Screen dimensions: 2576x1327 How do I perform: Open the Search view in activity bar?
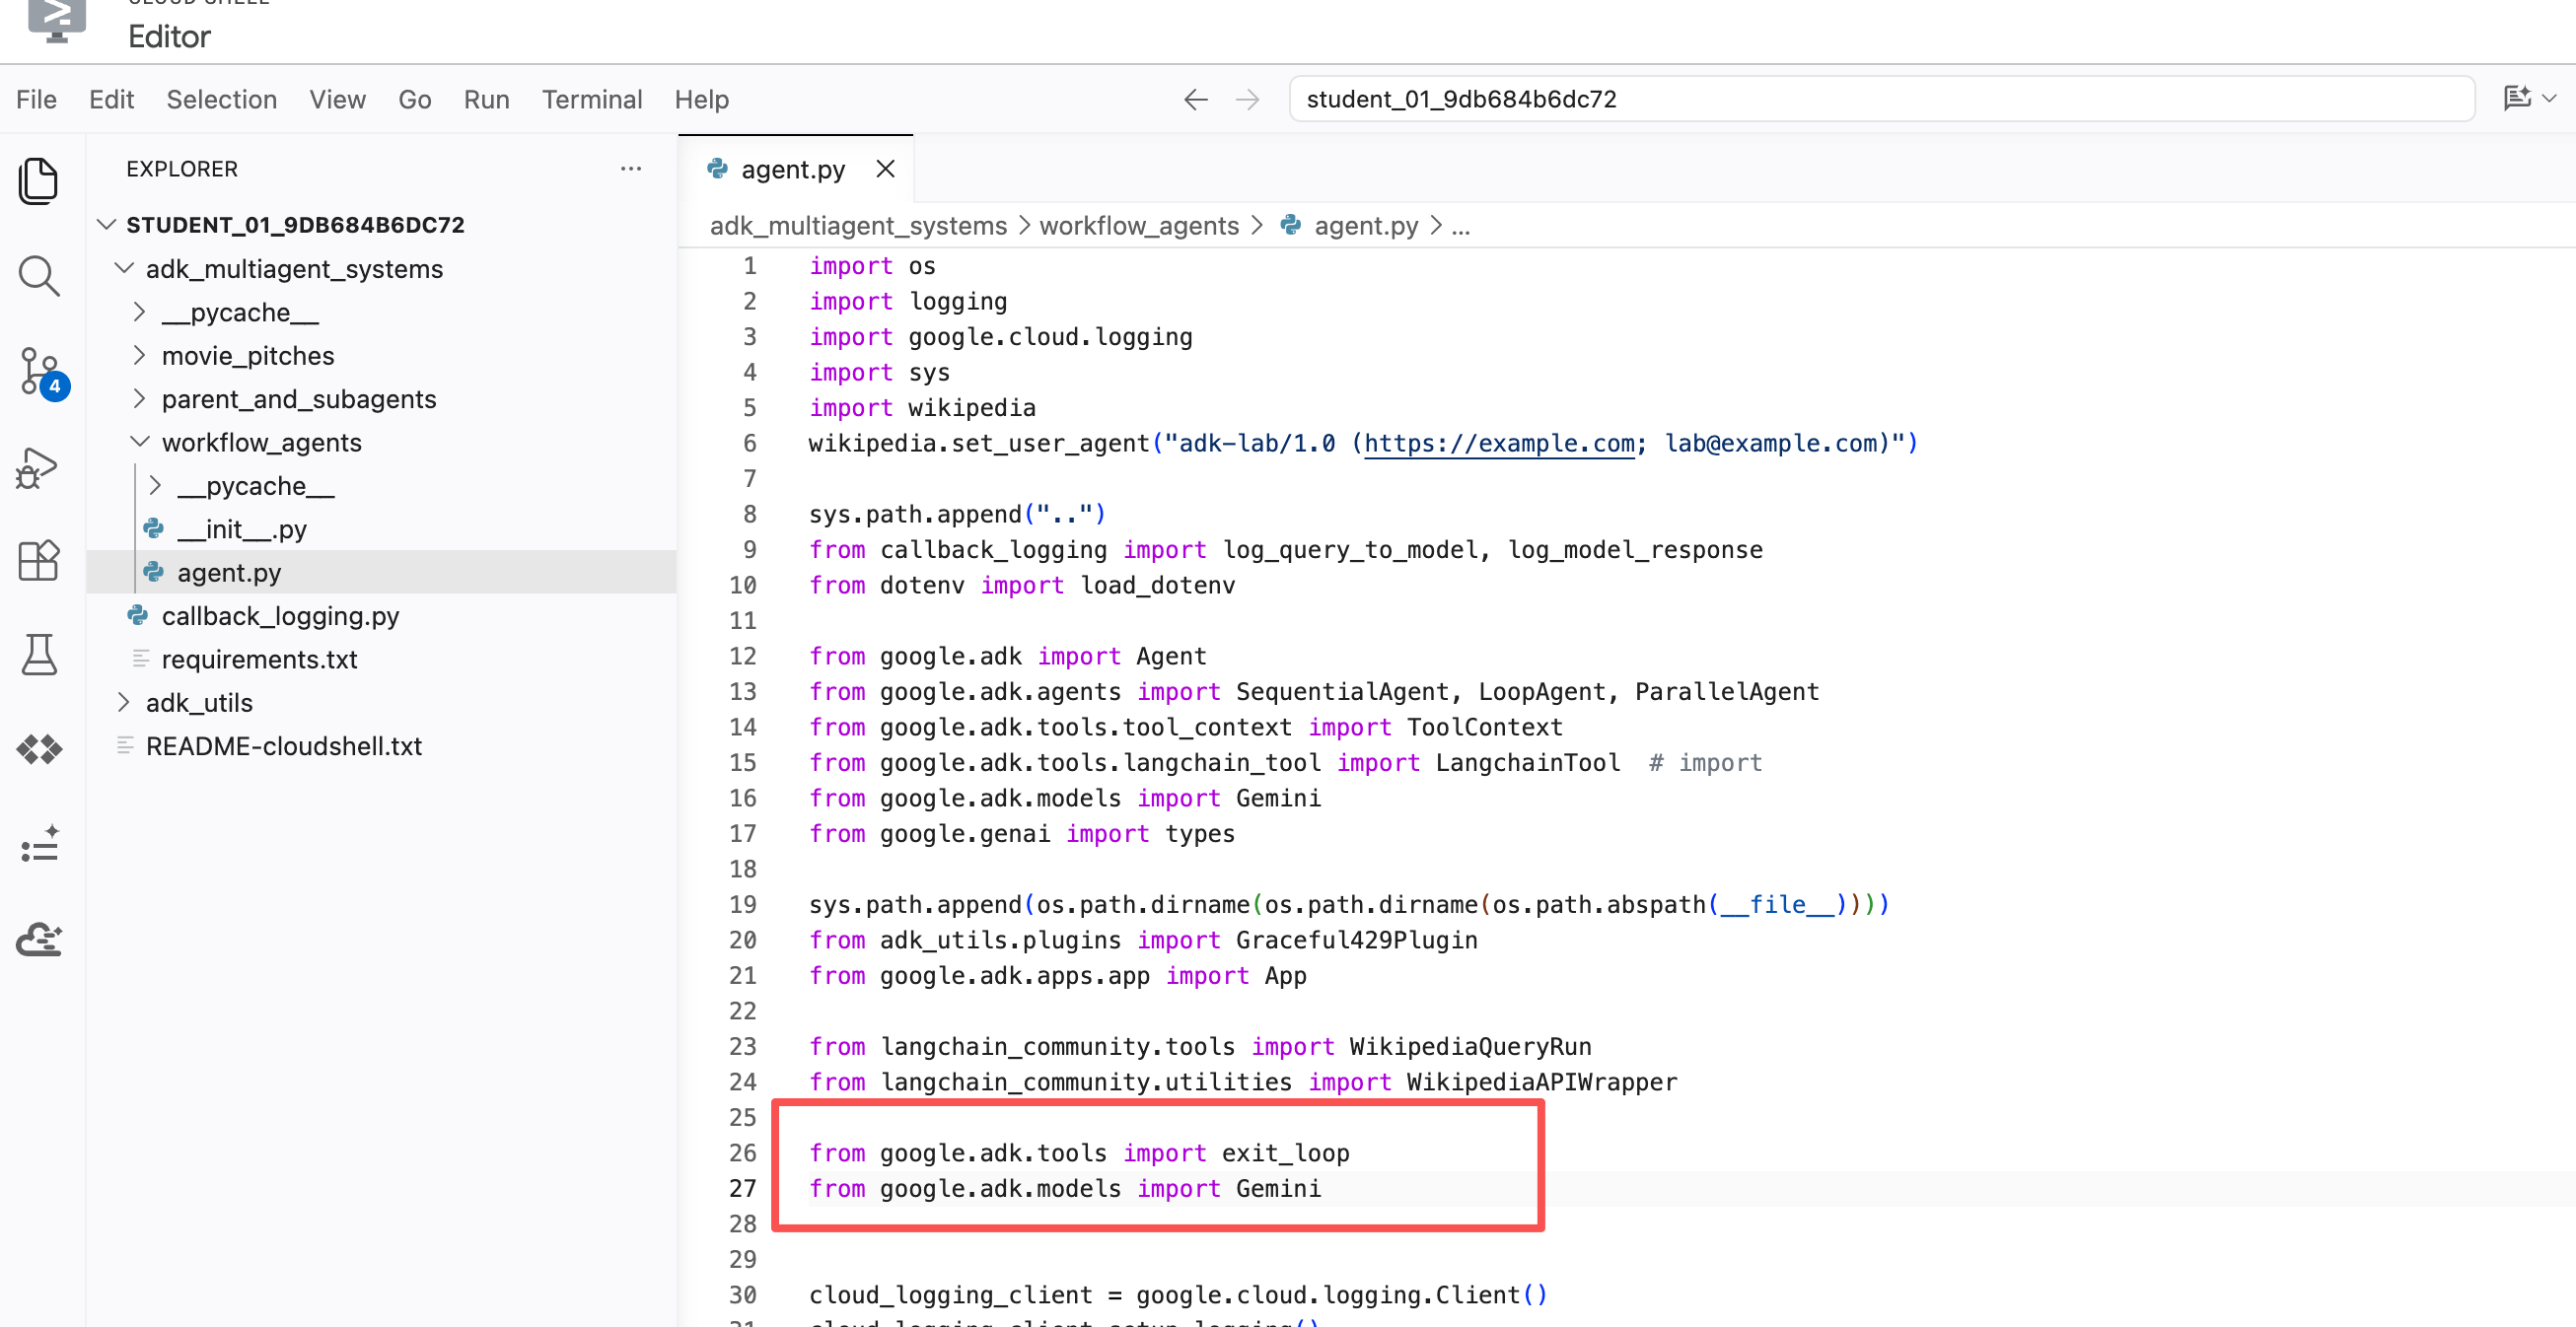click(39, 275)
